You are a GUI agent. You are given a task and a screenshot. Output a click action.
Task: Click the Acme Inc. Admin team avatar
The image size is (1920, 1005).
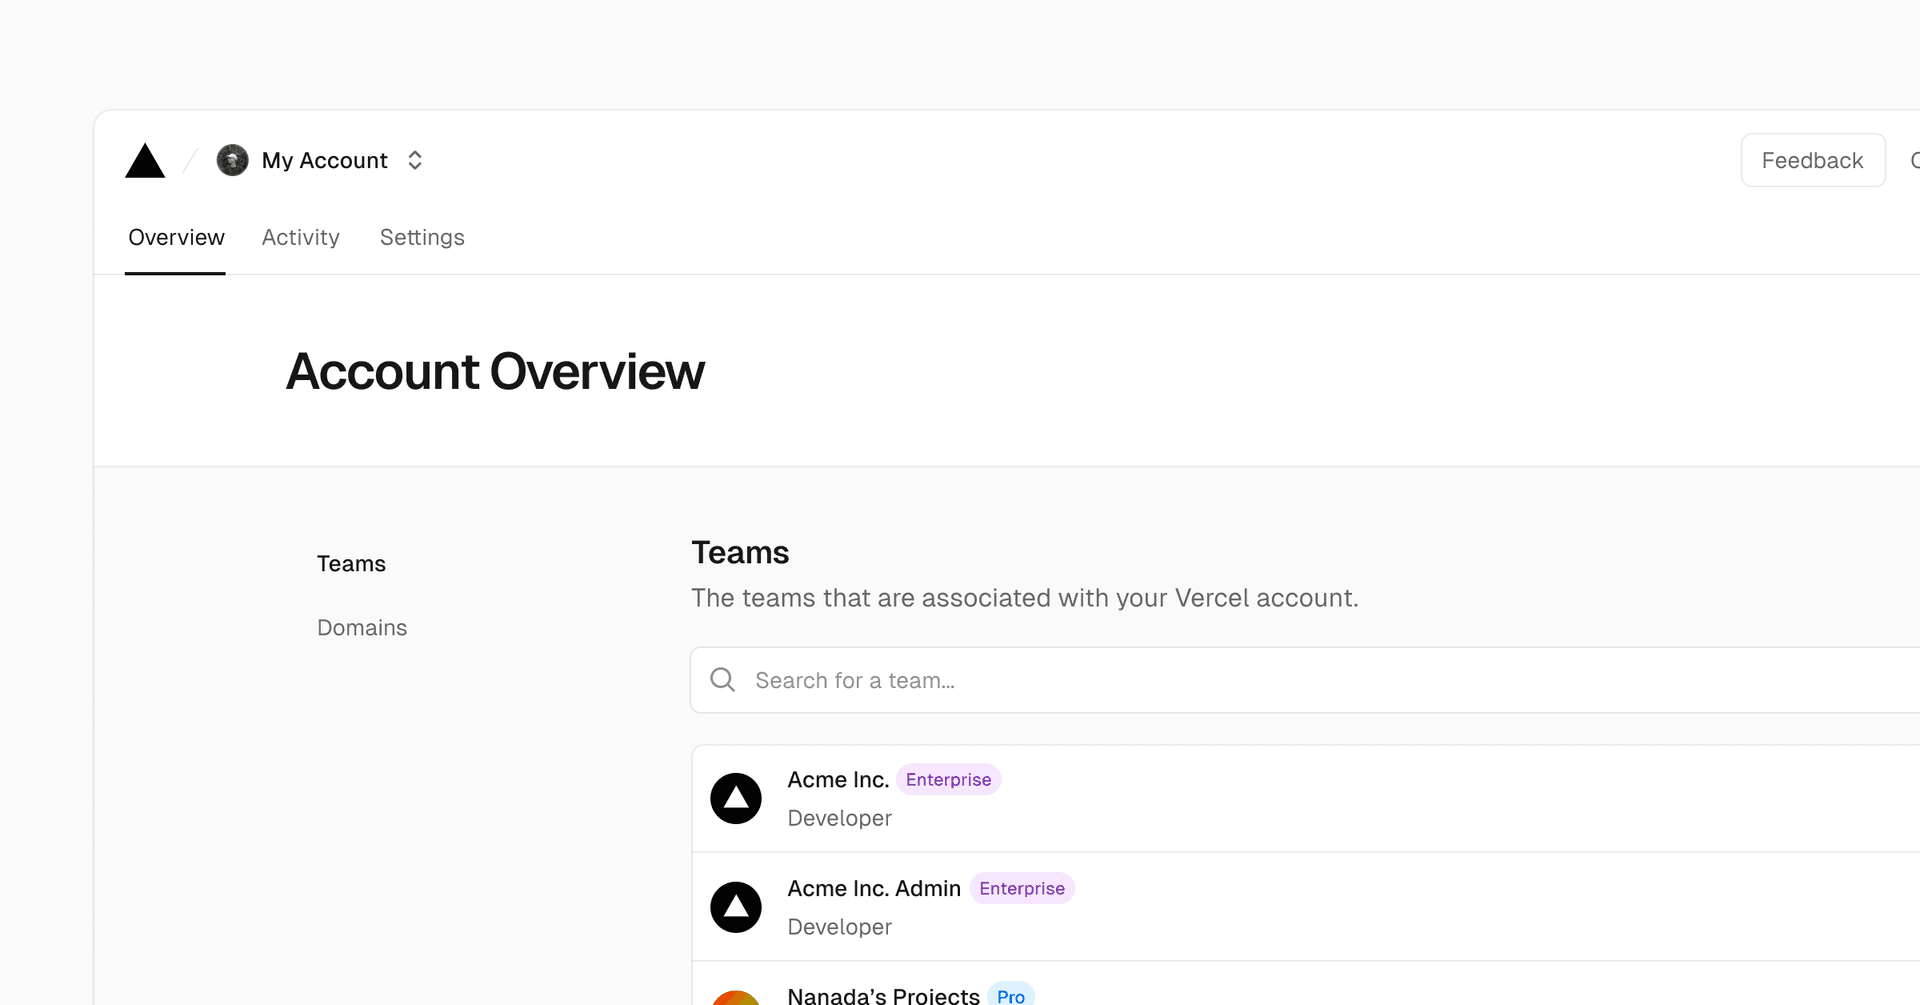(736, 907)
